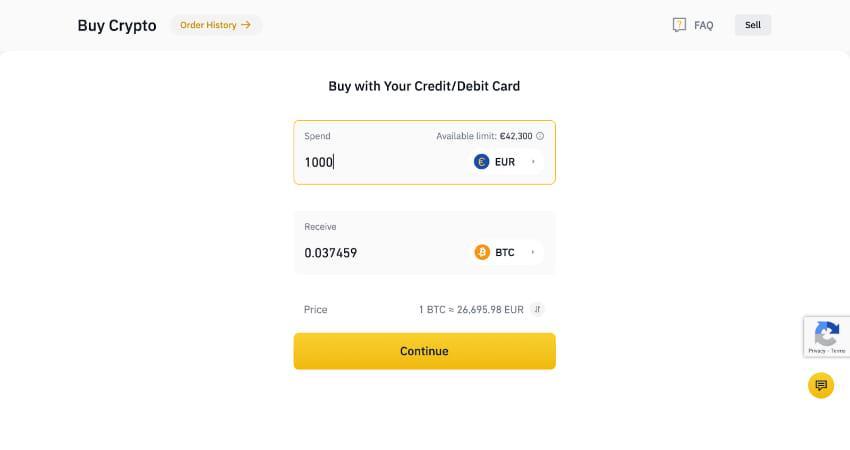Open the Order History link
The width and height of the screenshot is (850, 450).
208,25
